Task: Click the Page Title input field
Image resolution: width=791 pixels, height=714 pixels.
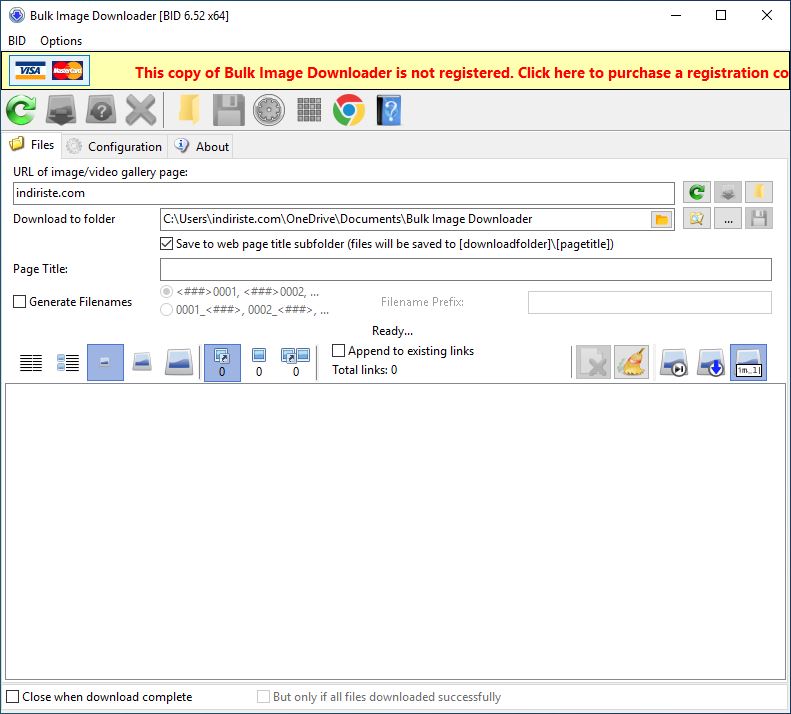Action: pyautogui.click(x=466, y=269)
